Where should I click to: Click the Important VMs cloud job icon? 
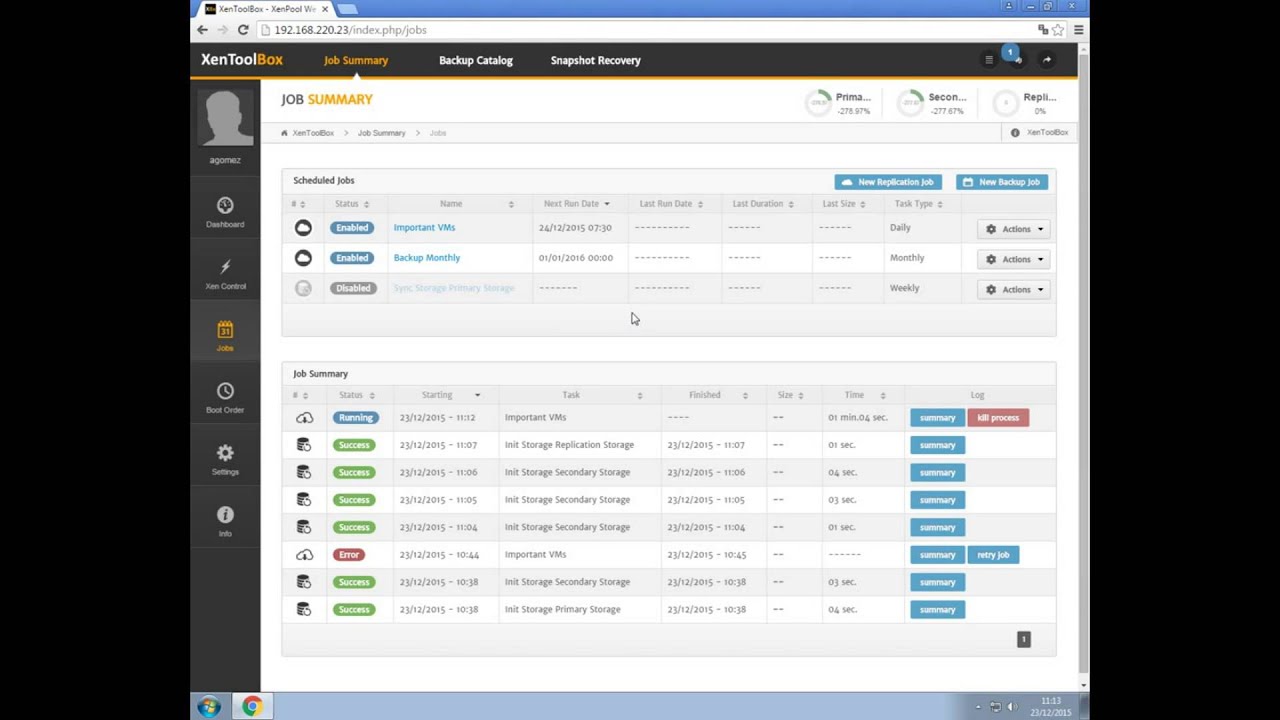coord(303,228)
